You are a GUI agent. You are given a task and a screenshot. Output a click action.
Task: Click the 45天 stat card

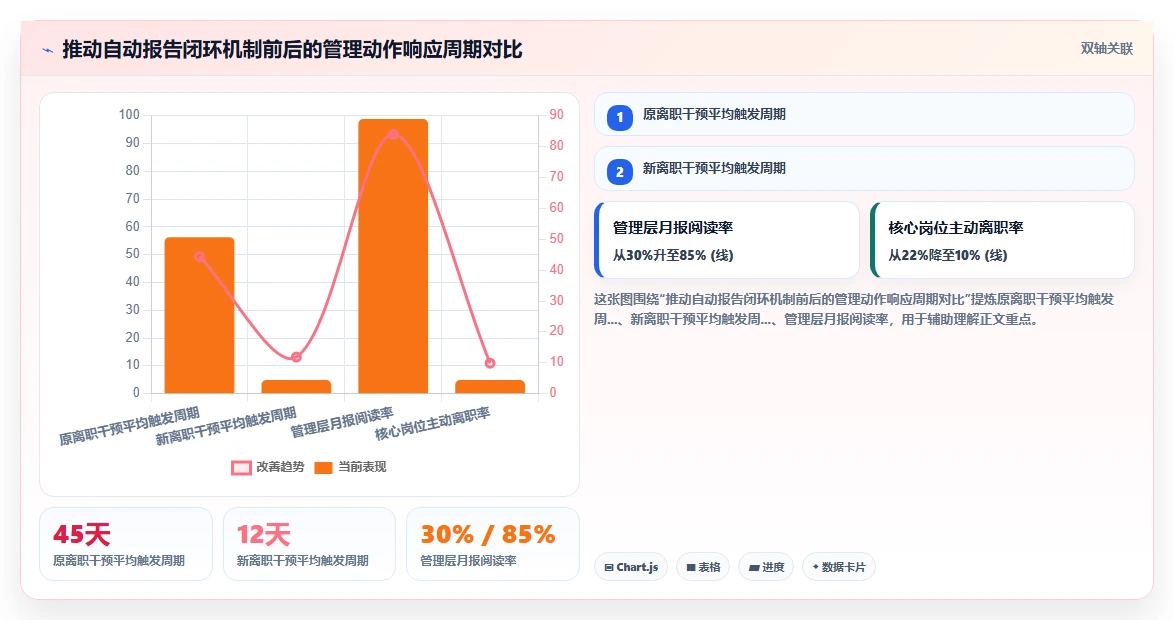[x=126, y=544]
